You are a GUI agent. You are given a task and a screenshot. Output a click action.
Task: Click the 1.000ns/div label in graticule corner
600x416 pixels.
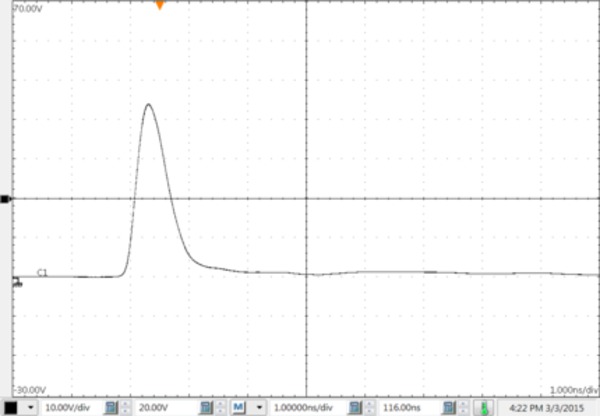(x=574, y=390)
